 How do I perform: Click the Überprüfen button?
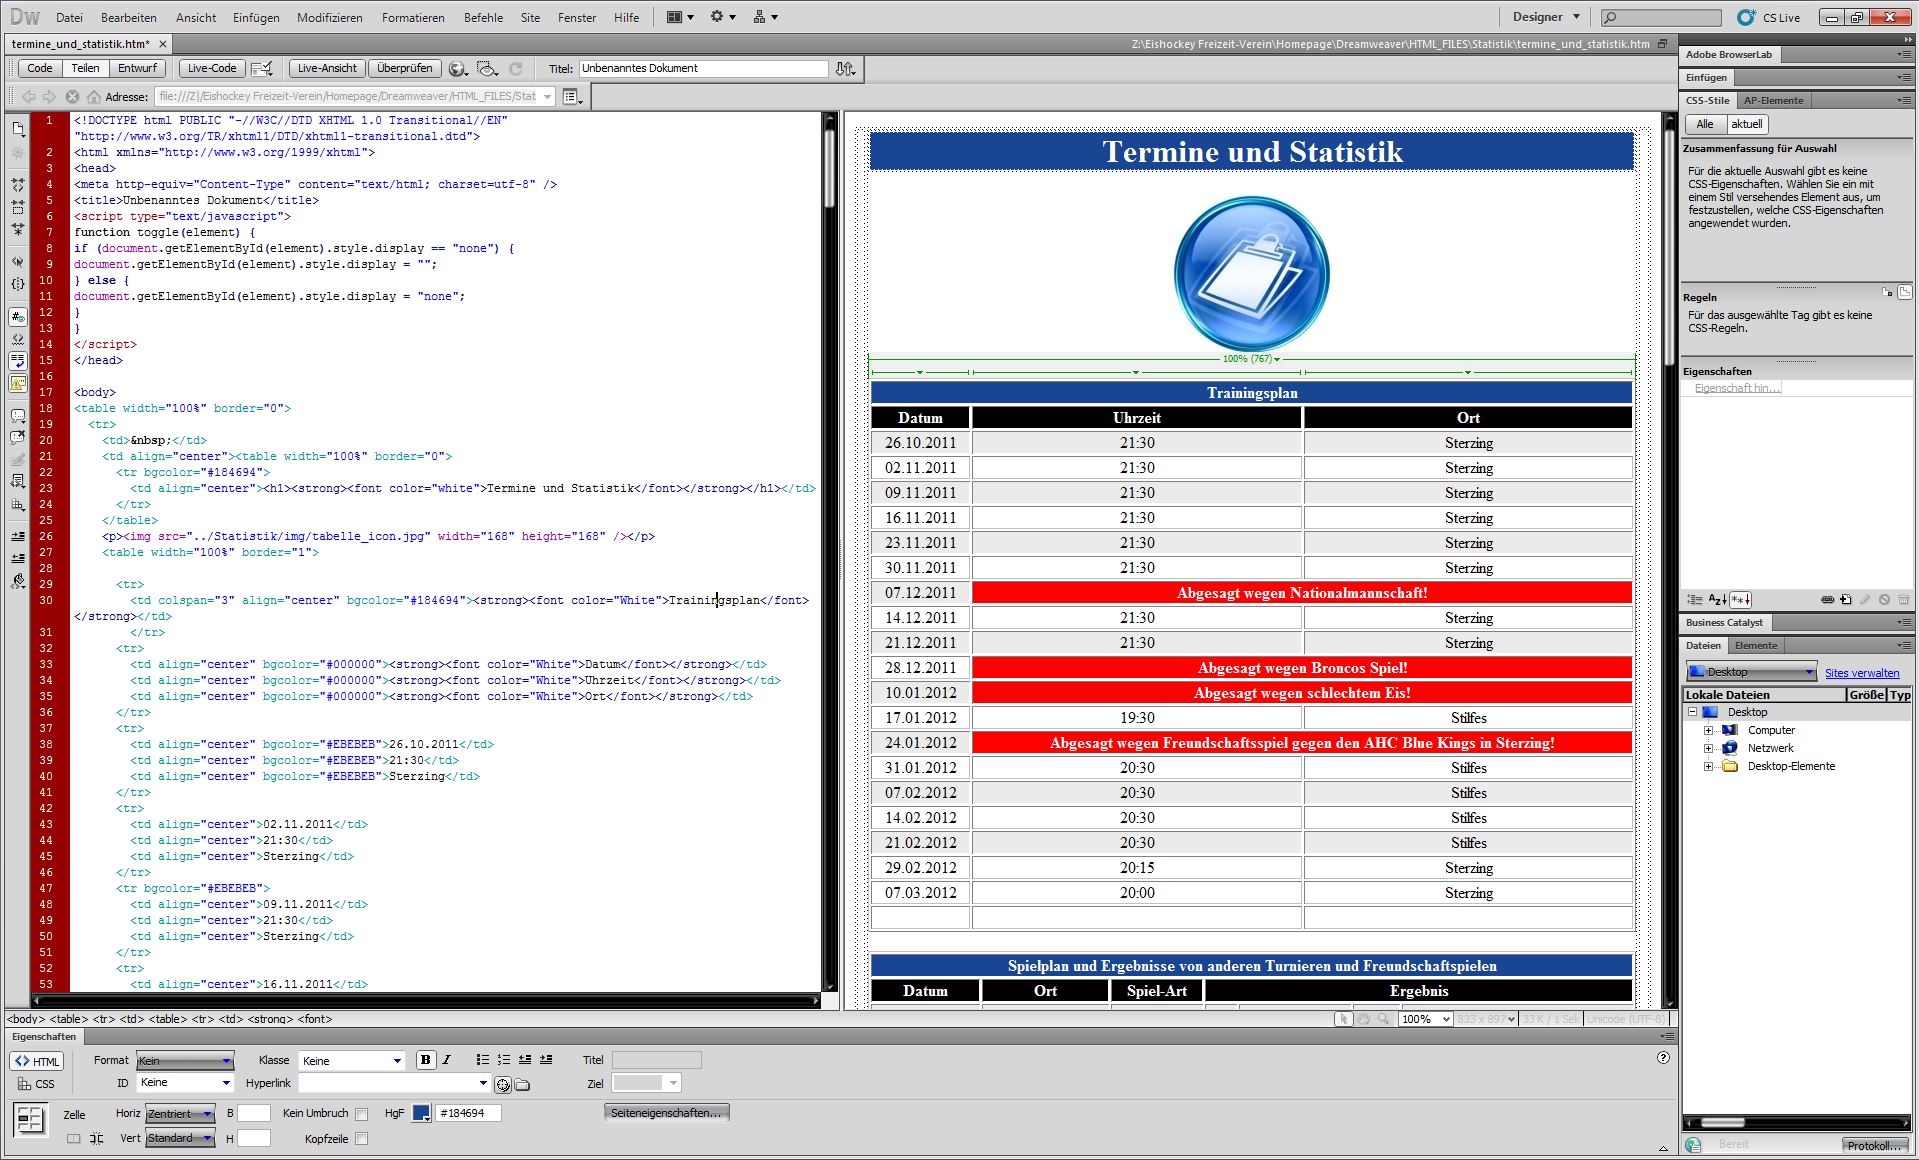pos(405,69)
